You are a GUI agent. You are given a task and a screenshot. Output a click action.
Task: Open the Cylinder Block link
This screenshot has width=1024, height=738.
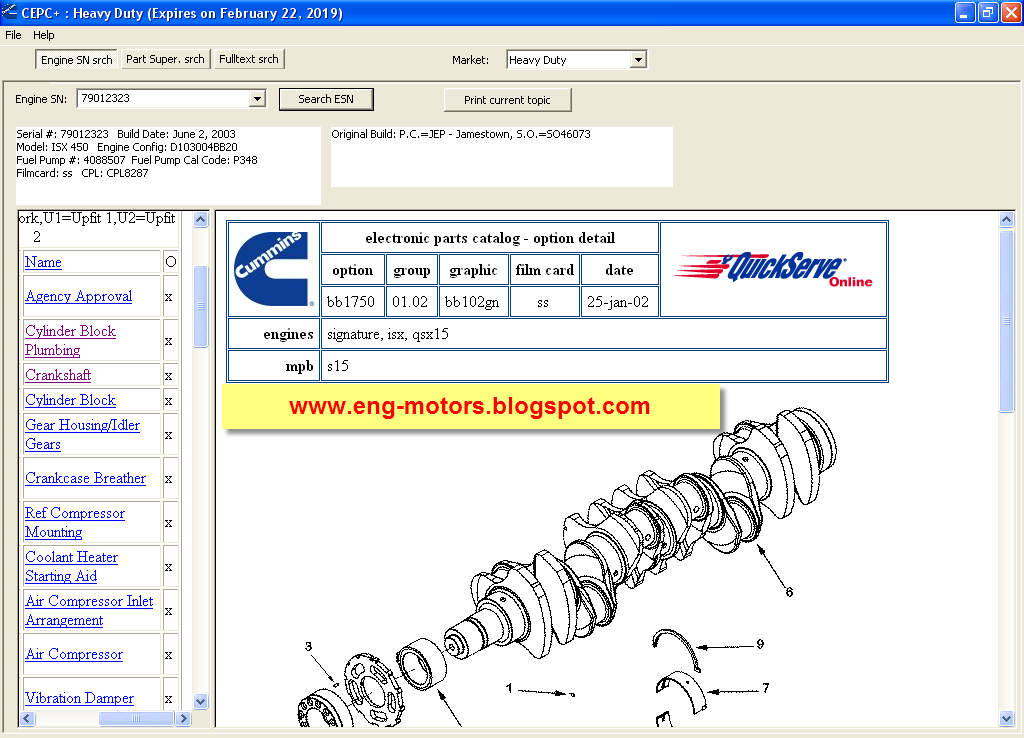click(71, 400)
